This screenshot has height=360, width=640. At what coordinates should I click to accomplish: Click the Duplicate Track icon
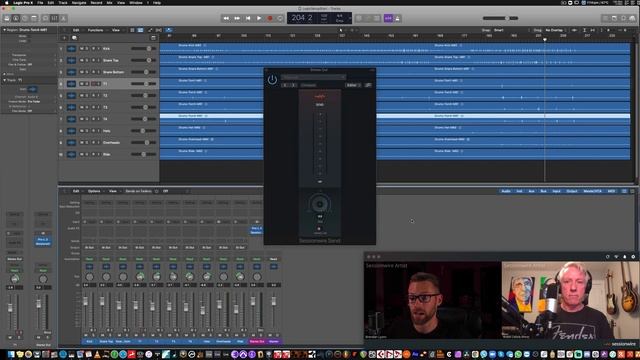tap(74, 38)
